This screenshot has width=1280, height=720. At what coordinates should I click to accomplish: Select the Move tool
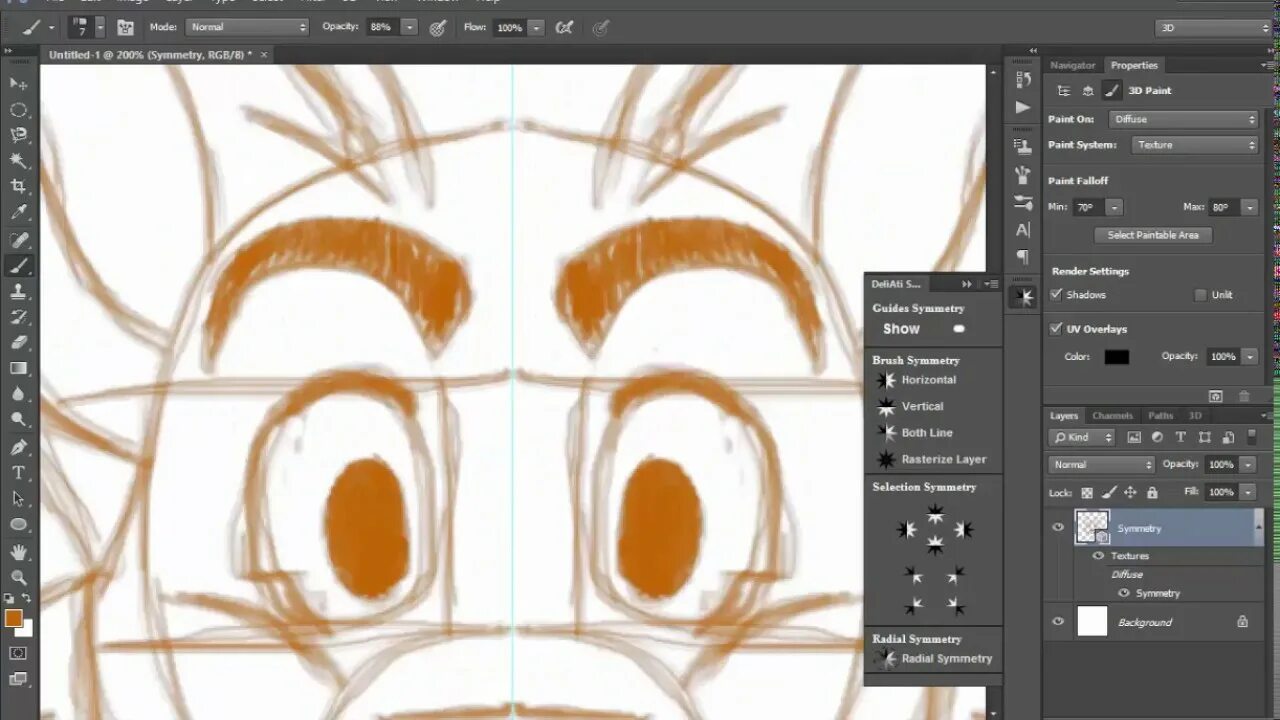click(18, 83)
